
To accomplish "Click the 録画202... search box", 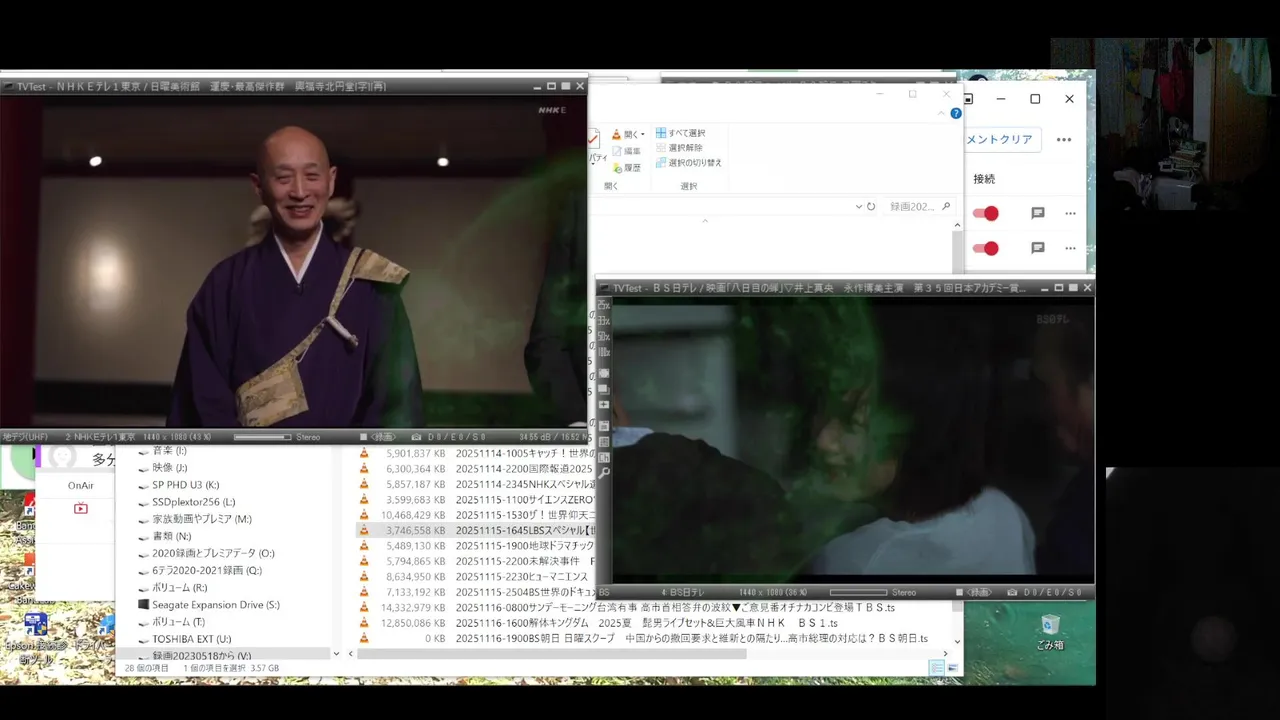I will (918, 207).
